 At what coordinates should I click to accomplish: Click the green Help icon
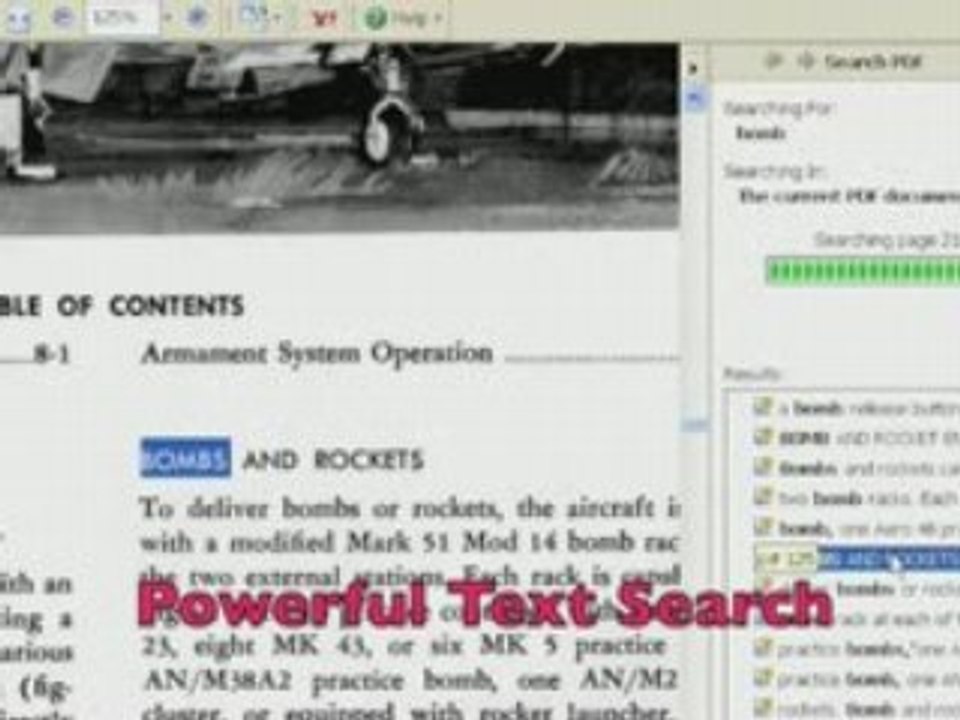point(375,18)
